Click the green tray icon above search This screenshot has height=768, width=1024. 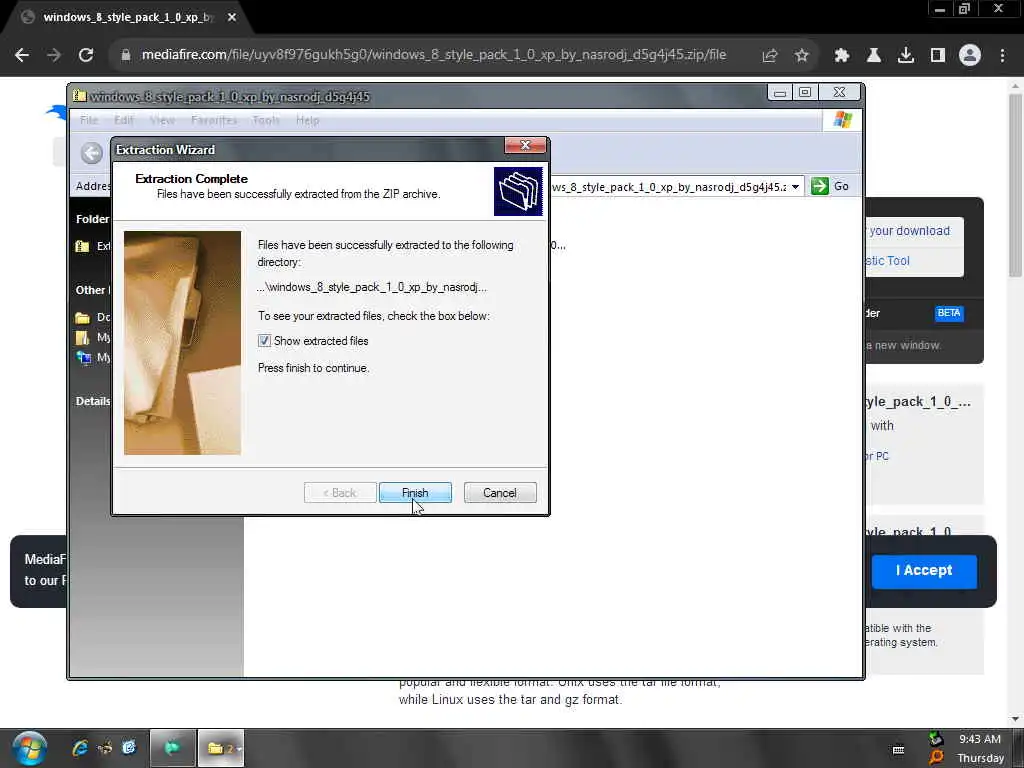coord(936,739)
